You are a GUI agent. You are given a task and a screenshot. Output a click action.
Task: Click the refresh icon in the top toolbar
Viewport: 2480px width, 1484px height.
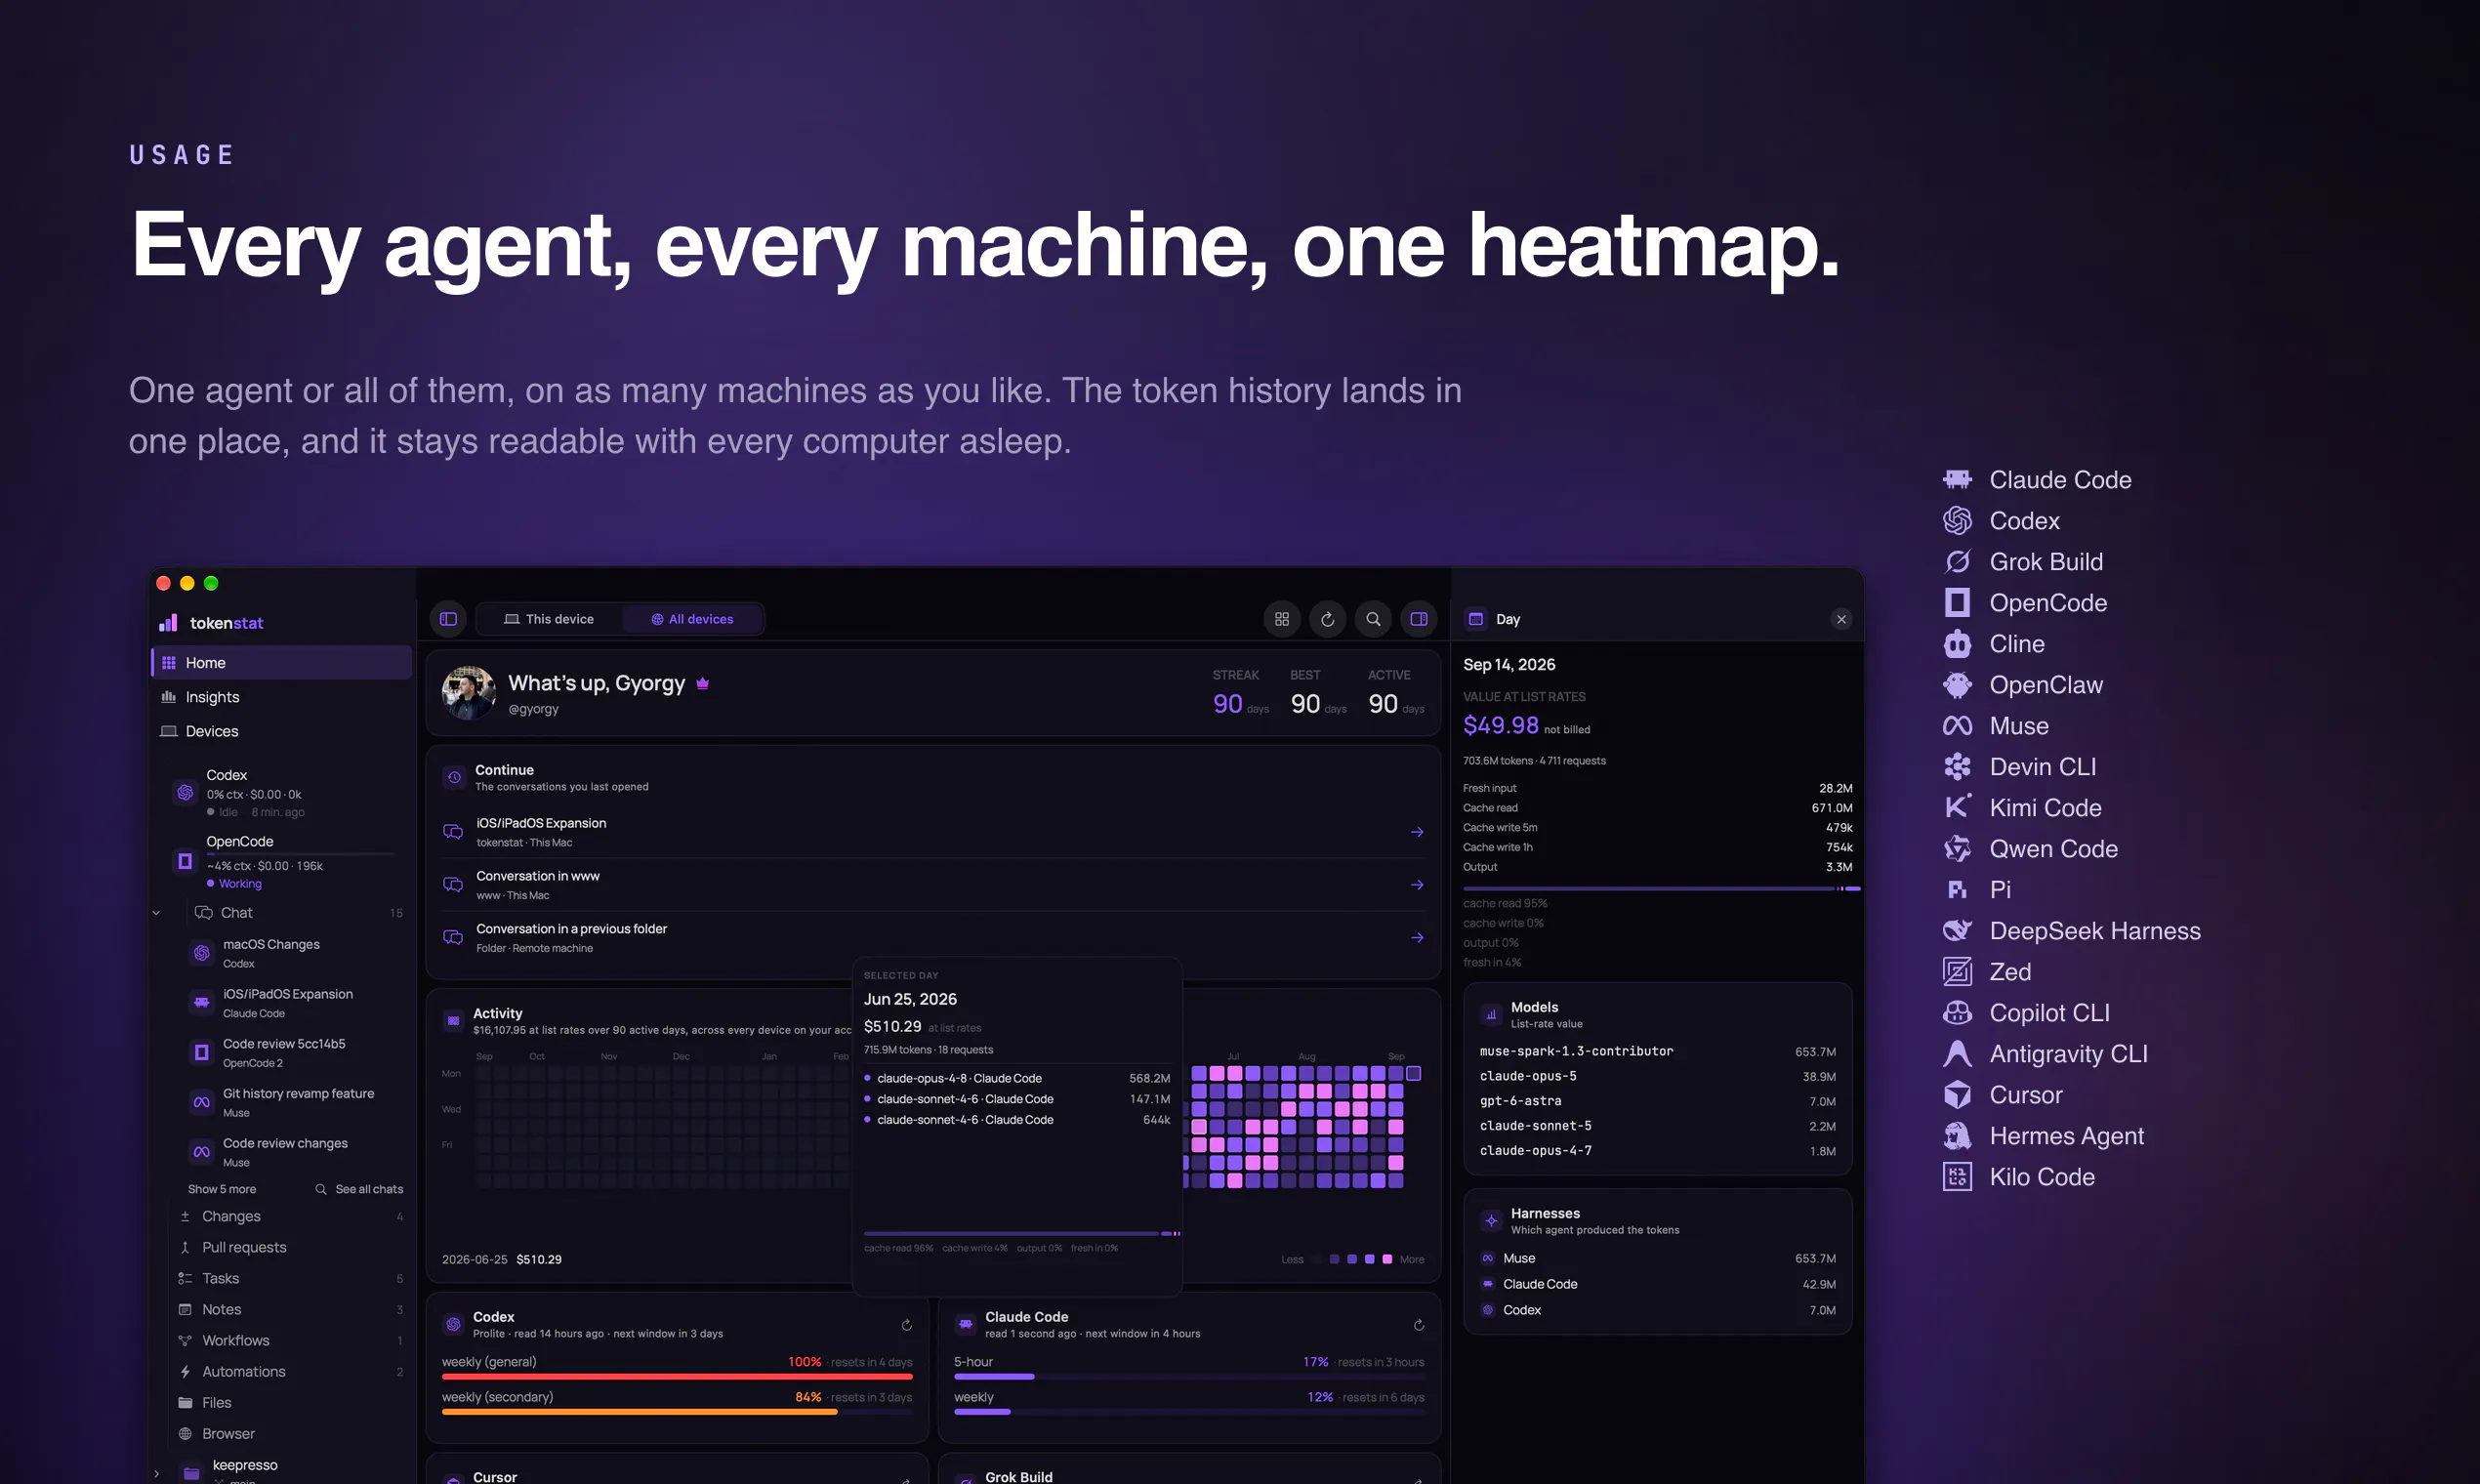[1327, 619]
